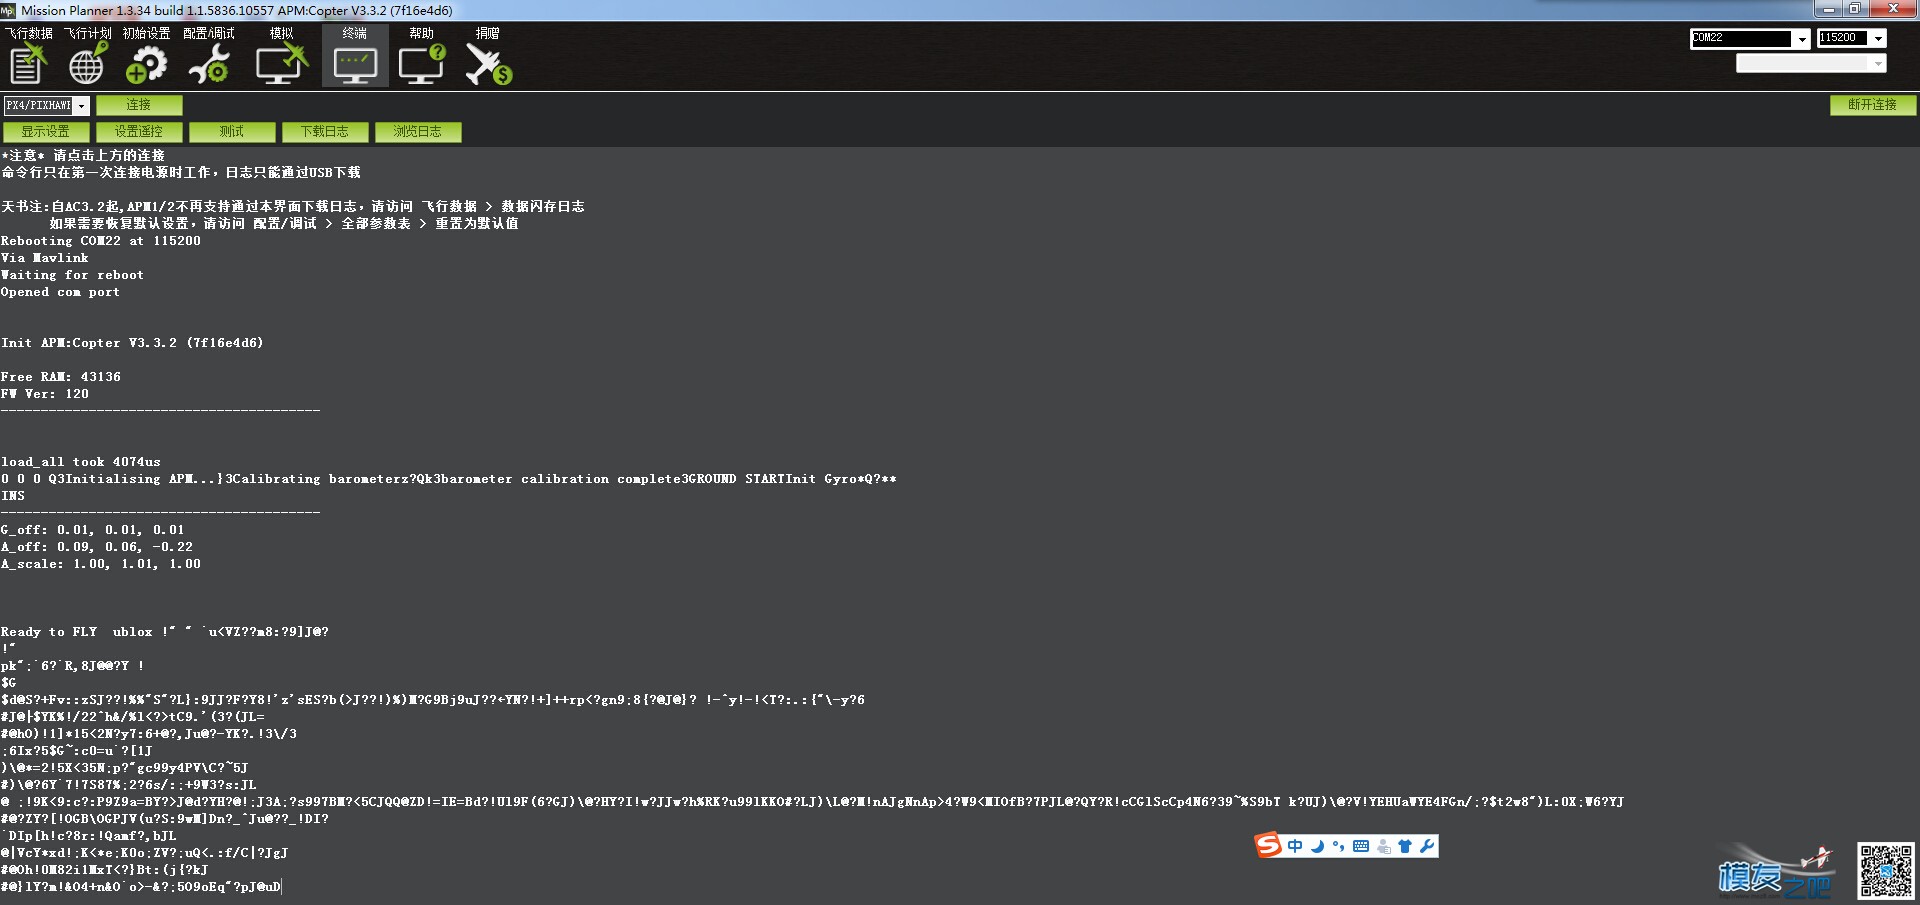The image size is (1920, 905).
Task: Click the QR code image
Action: pyautogui.click(x=1885, y=870)
